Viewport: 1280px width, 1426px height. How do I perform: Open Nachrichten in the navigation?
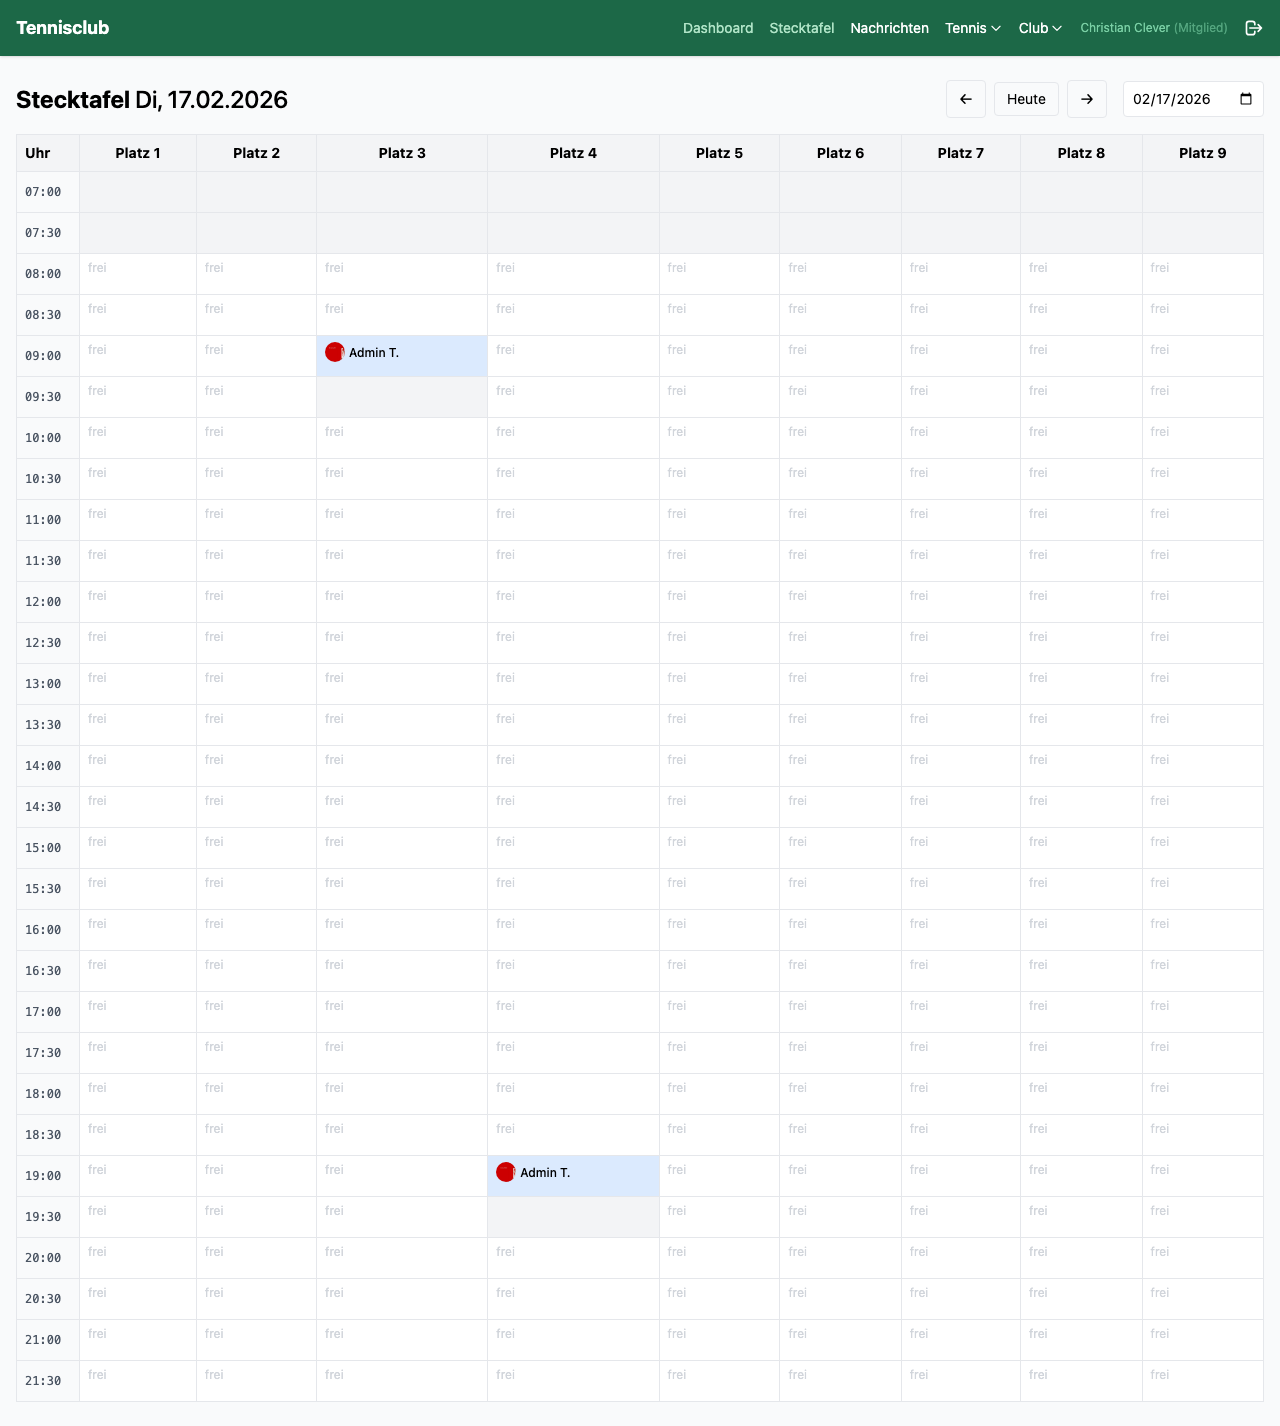(x=889, y=28)
